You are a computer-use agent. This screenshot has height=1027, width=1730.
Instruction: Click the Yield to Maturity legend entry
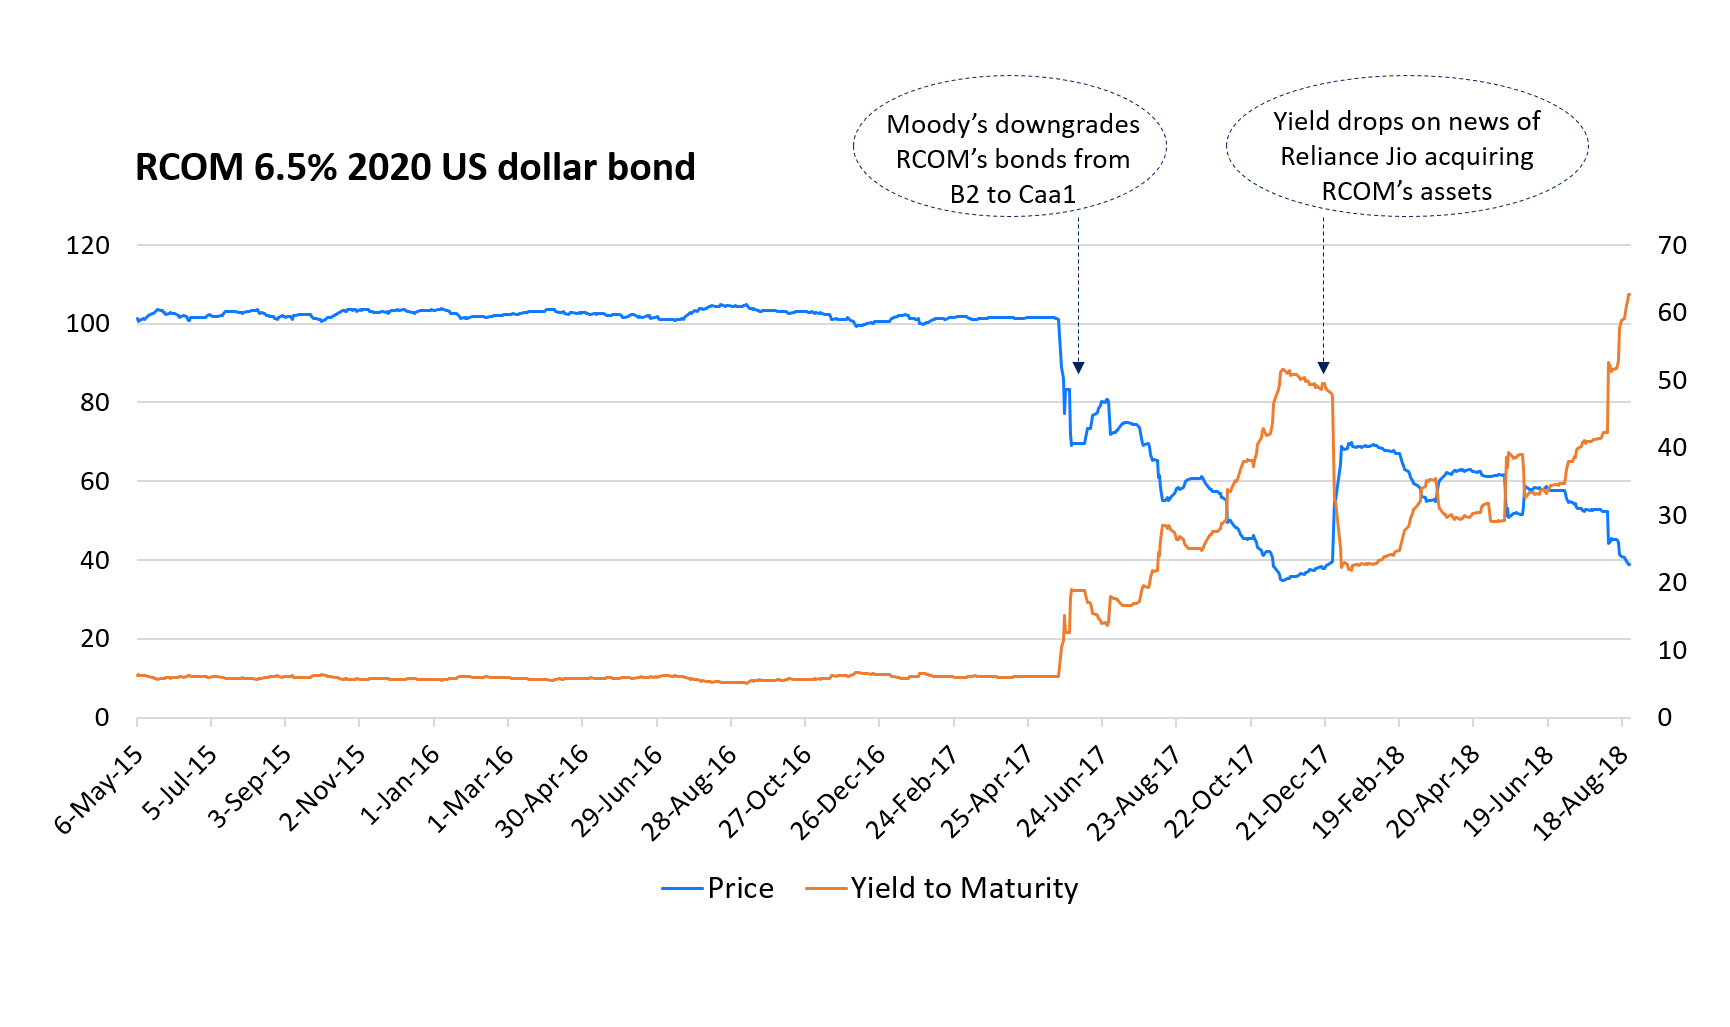click(963, 888)
